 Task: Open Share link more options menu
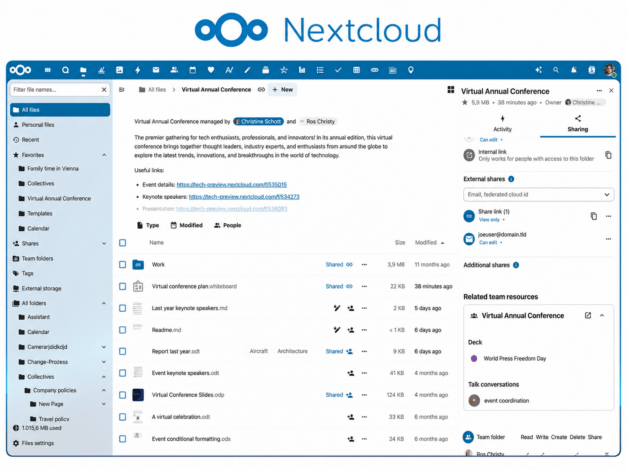pos(608,216)
